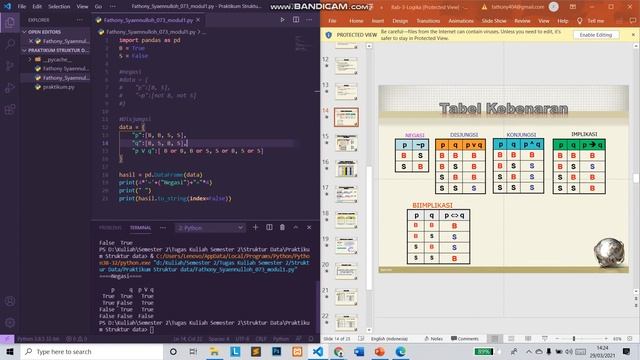Screen dimensions: 640x360
Task: Switch to Normal view in PowerPoint
Action: (x=494, y=339)
